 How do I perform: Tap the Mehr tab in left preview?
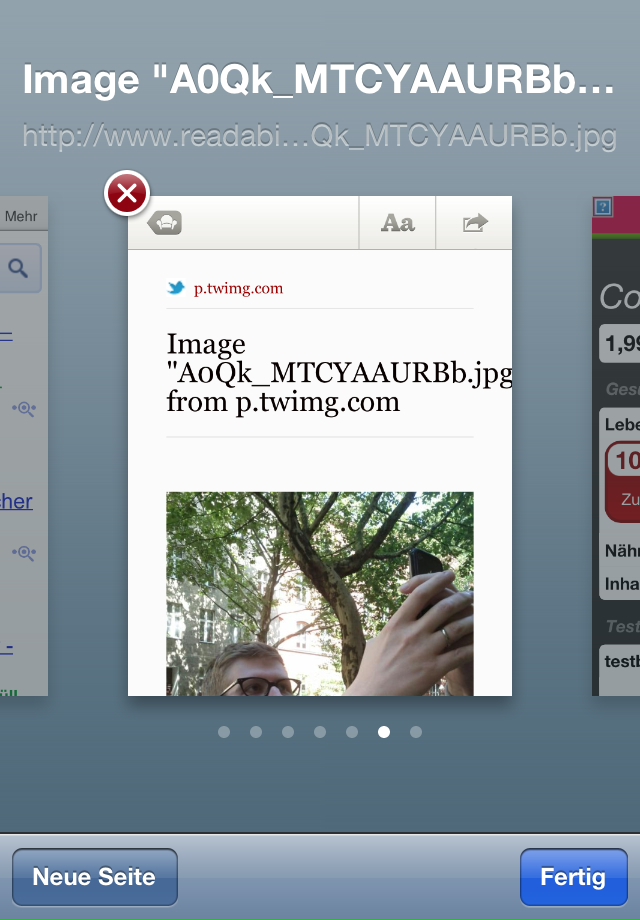click(x=21, y=215)
